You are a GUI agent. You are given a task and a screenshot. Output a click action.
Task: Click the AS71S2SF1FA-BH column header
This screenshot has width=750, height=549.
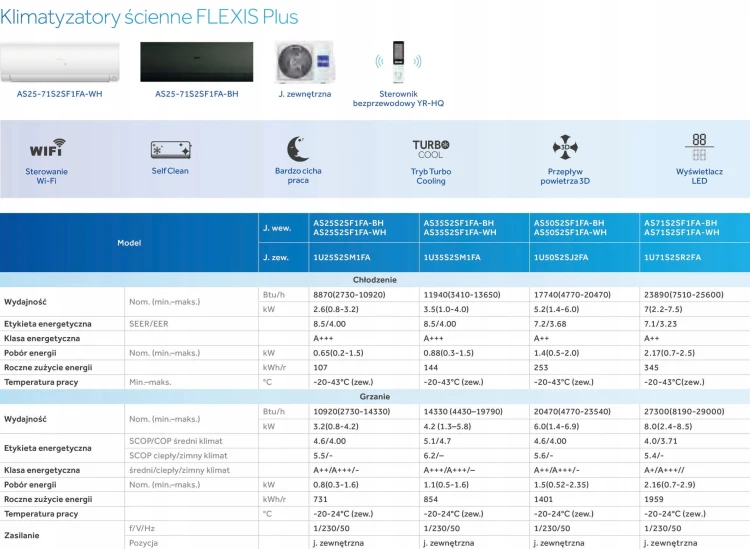tap(695, 228)
